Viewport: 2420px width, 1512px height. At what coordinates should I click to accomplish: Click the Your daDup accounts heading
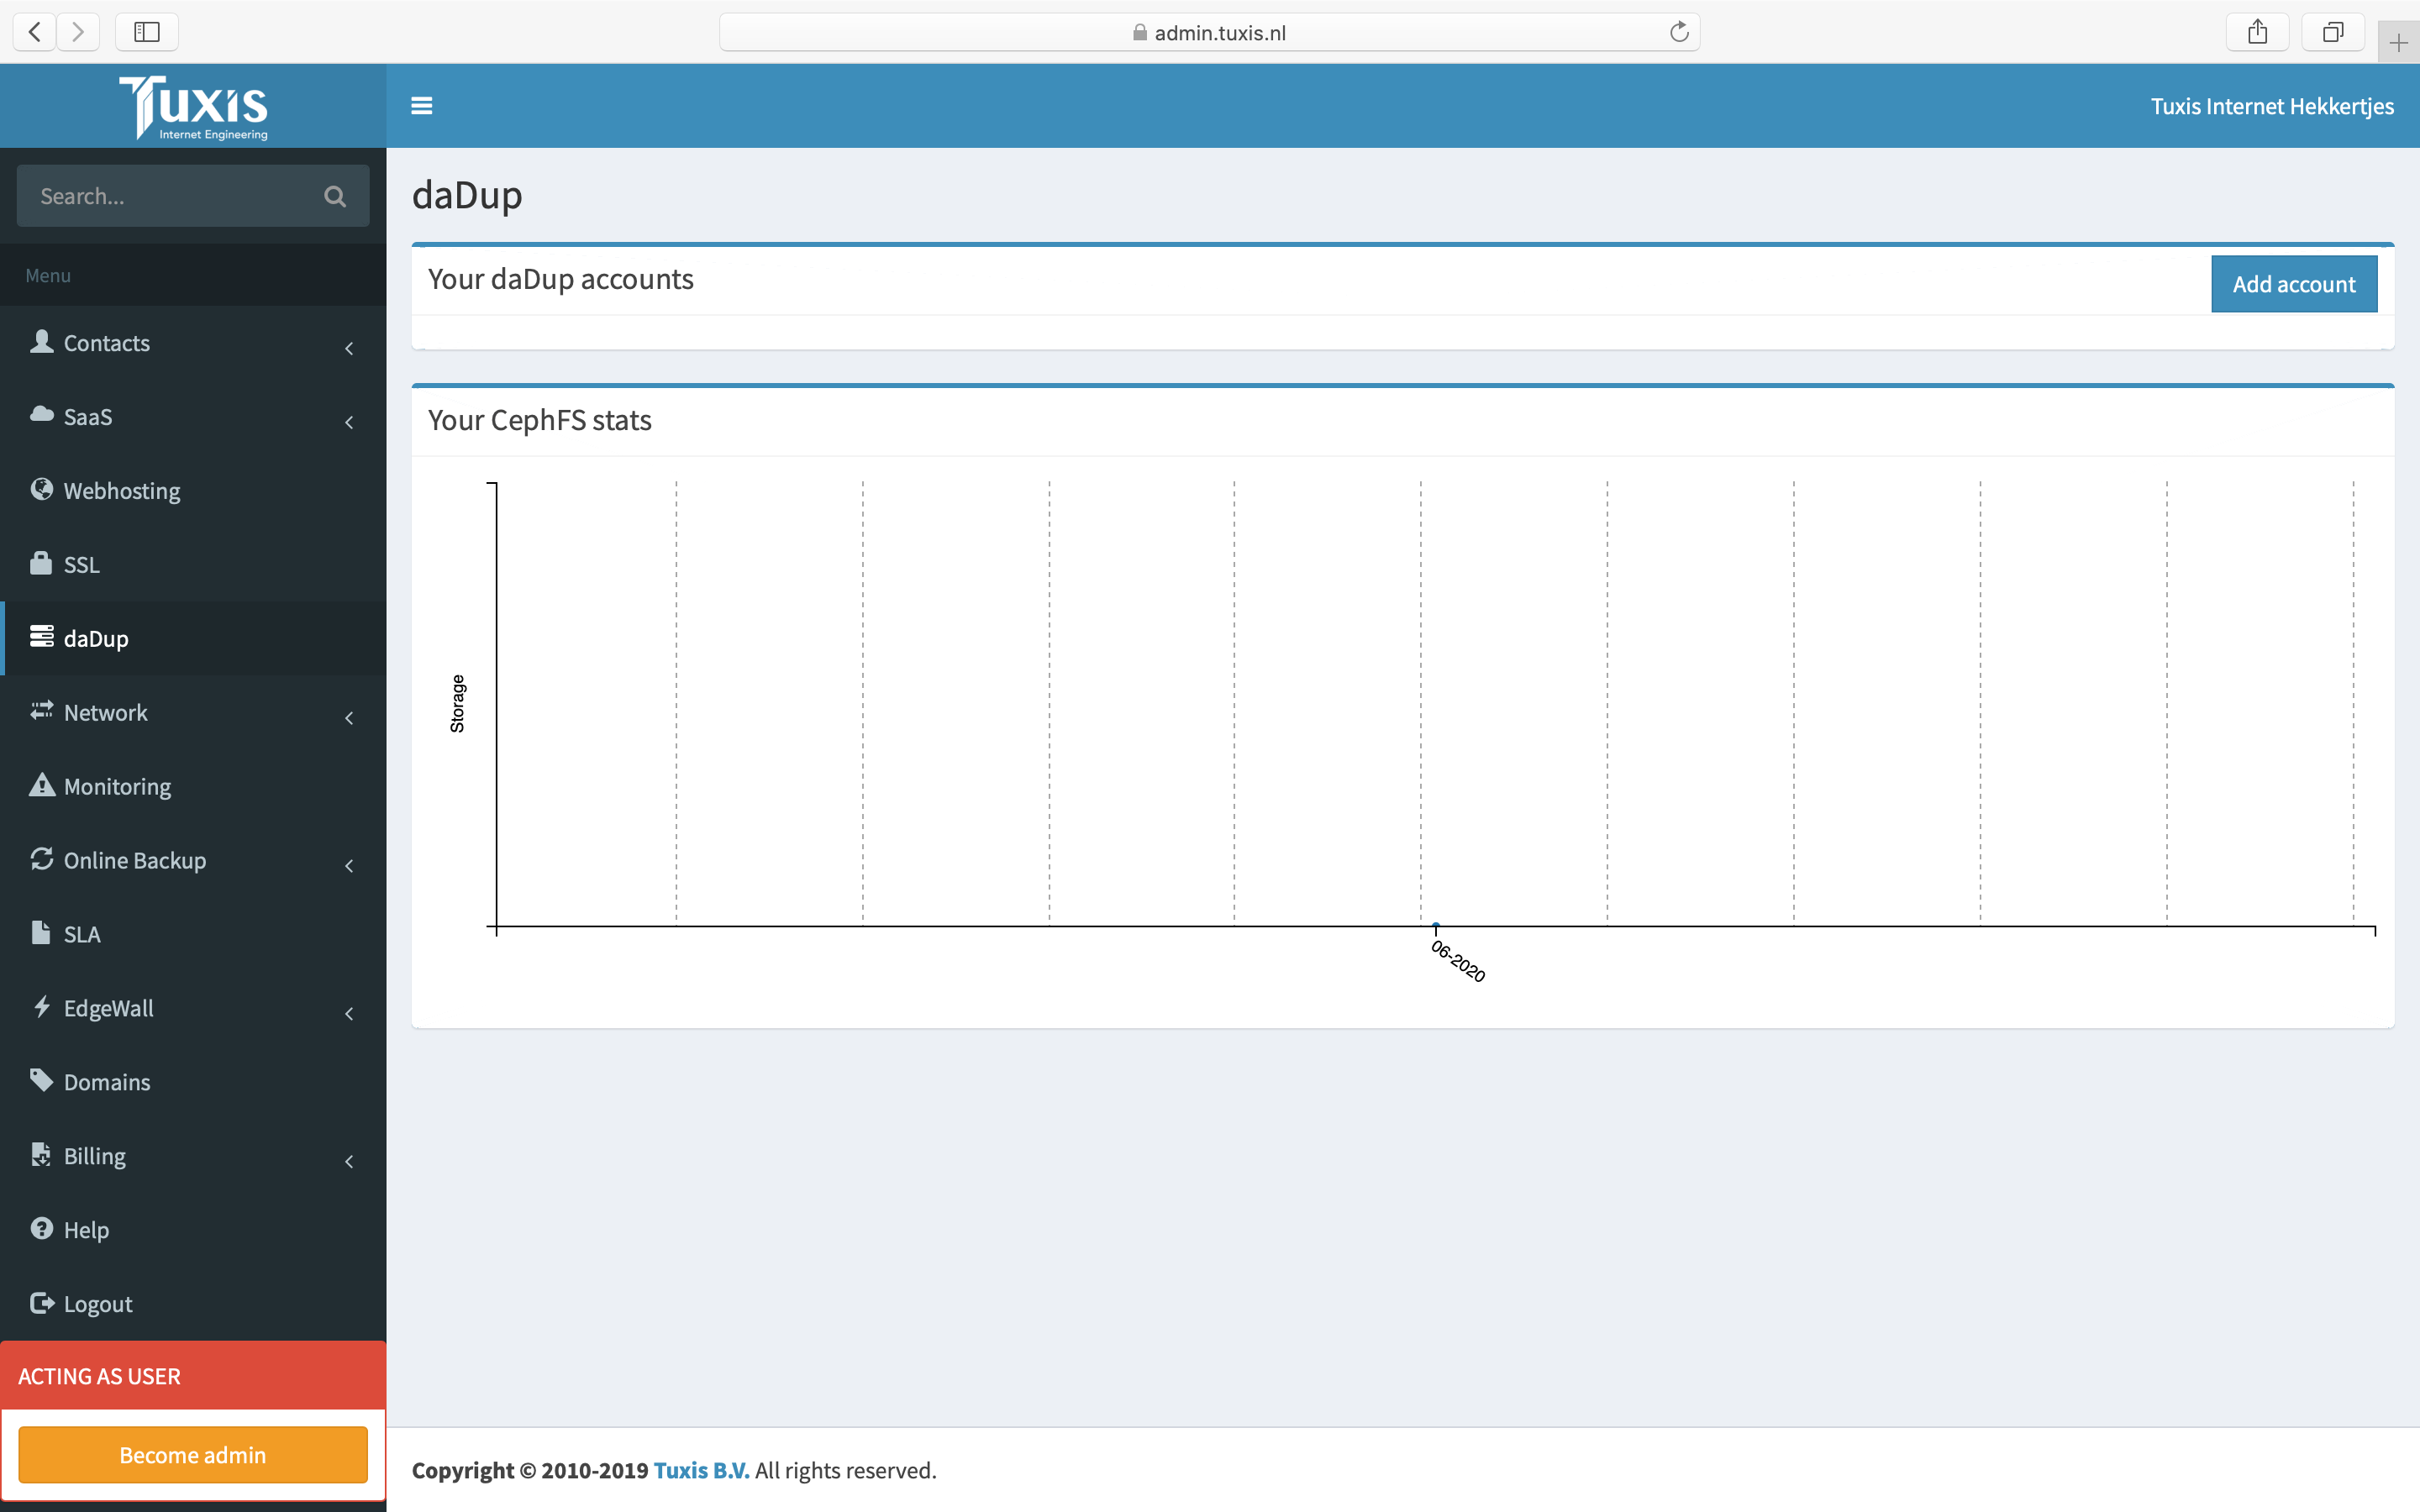(561, 279)
